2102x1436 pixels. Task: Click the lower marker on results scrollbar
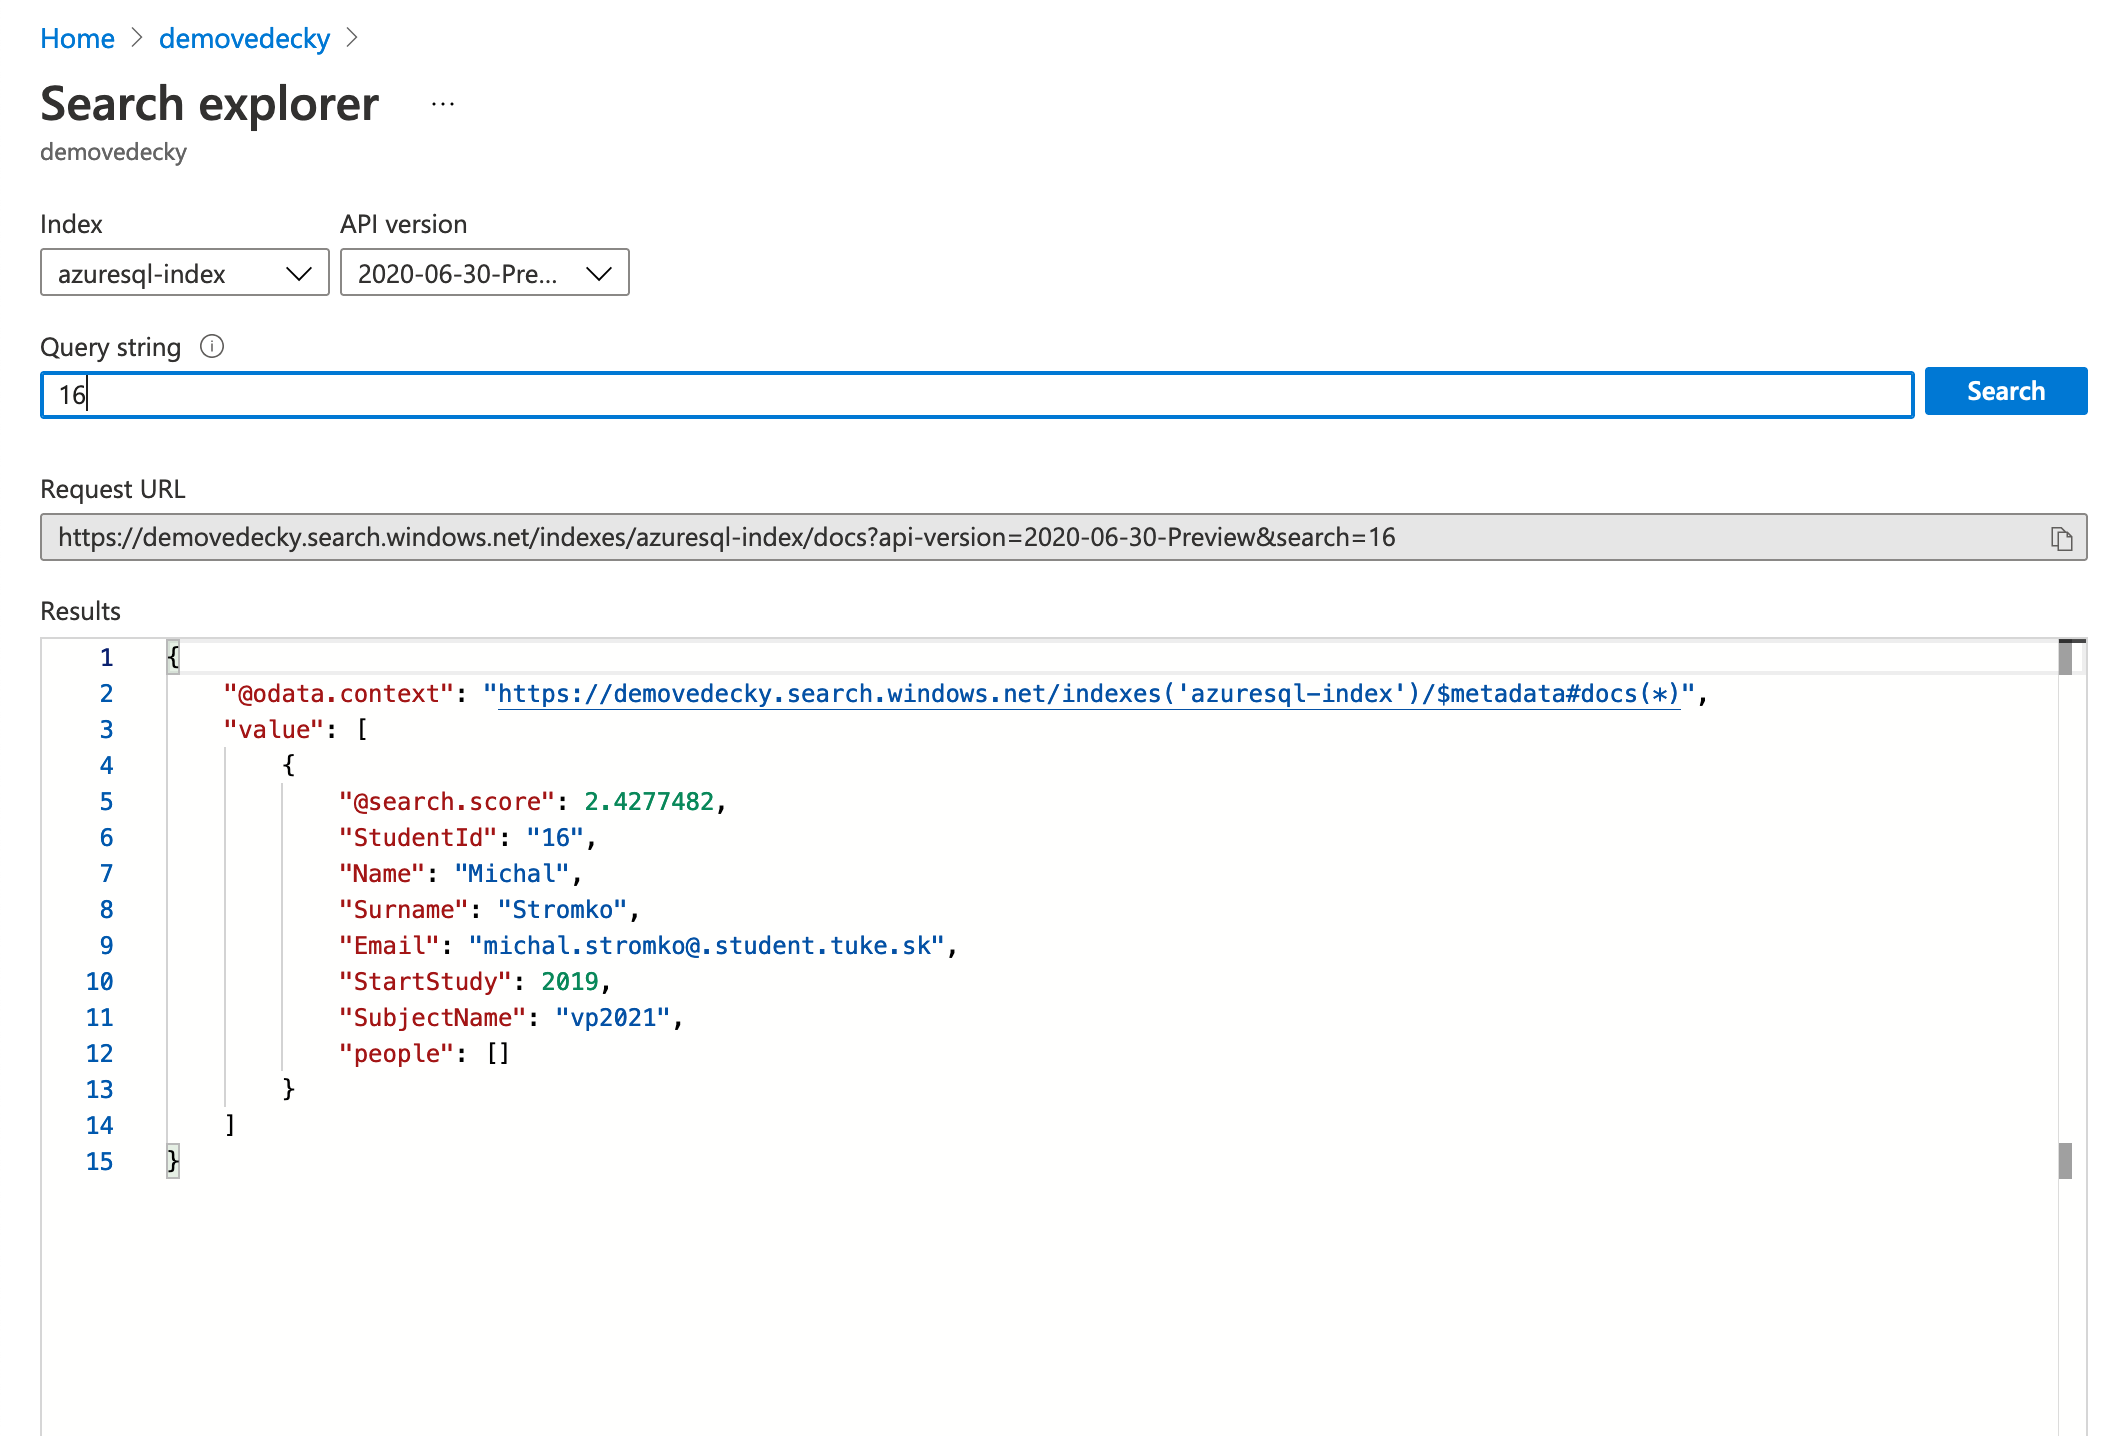click(2065, 1161)
